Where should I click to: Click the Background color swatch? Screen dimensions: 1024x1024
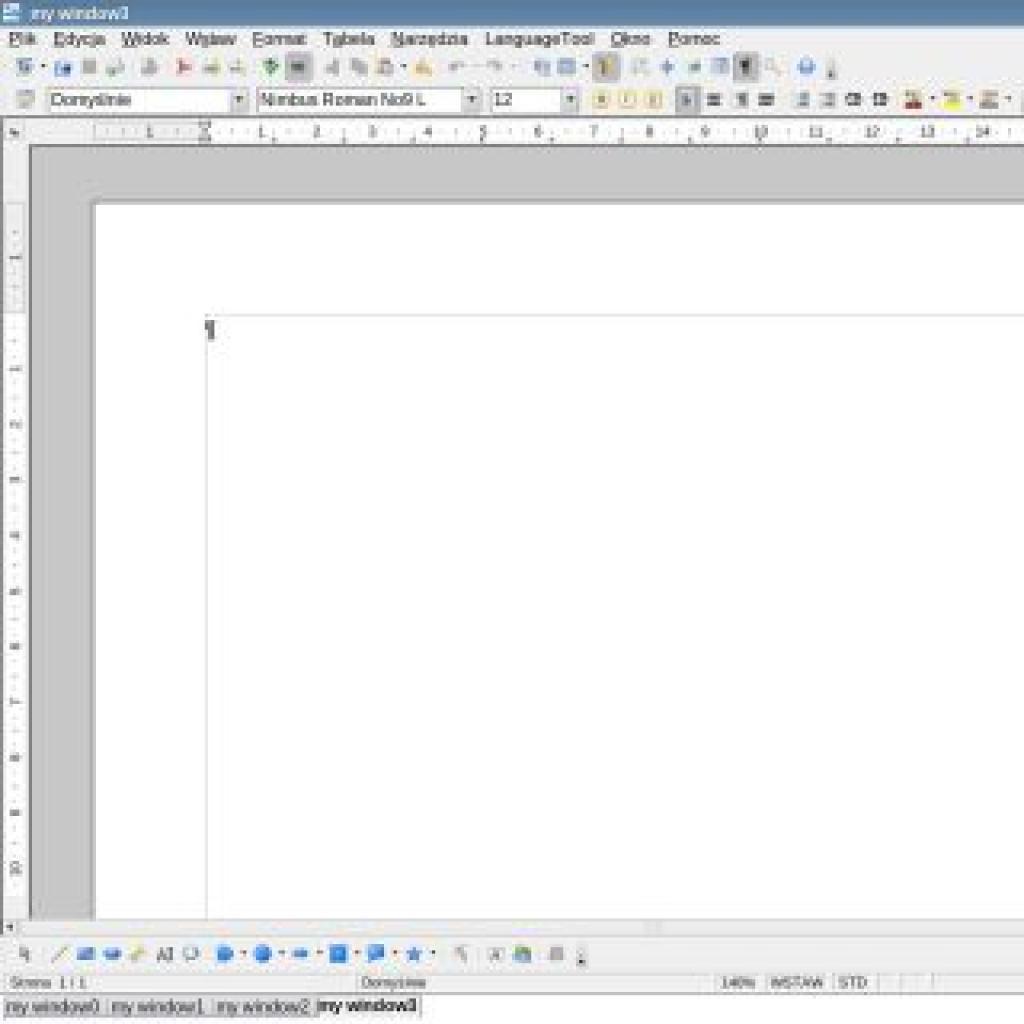989,100
